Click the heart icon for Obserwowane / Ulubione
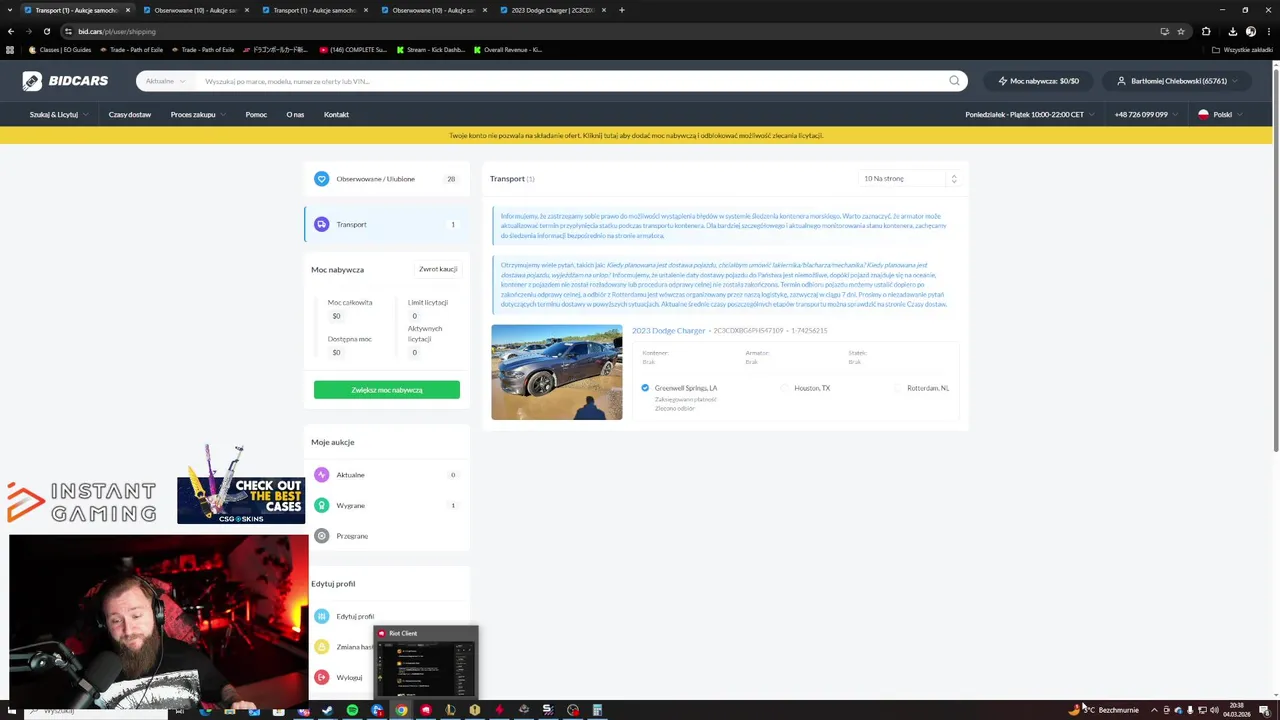Image resolution: width=1280 pixels, height=720 pixels. point(321,179)
